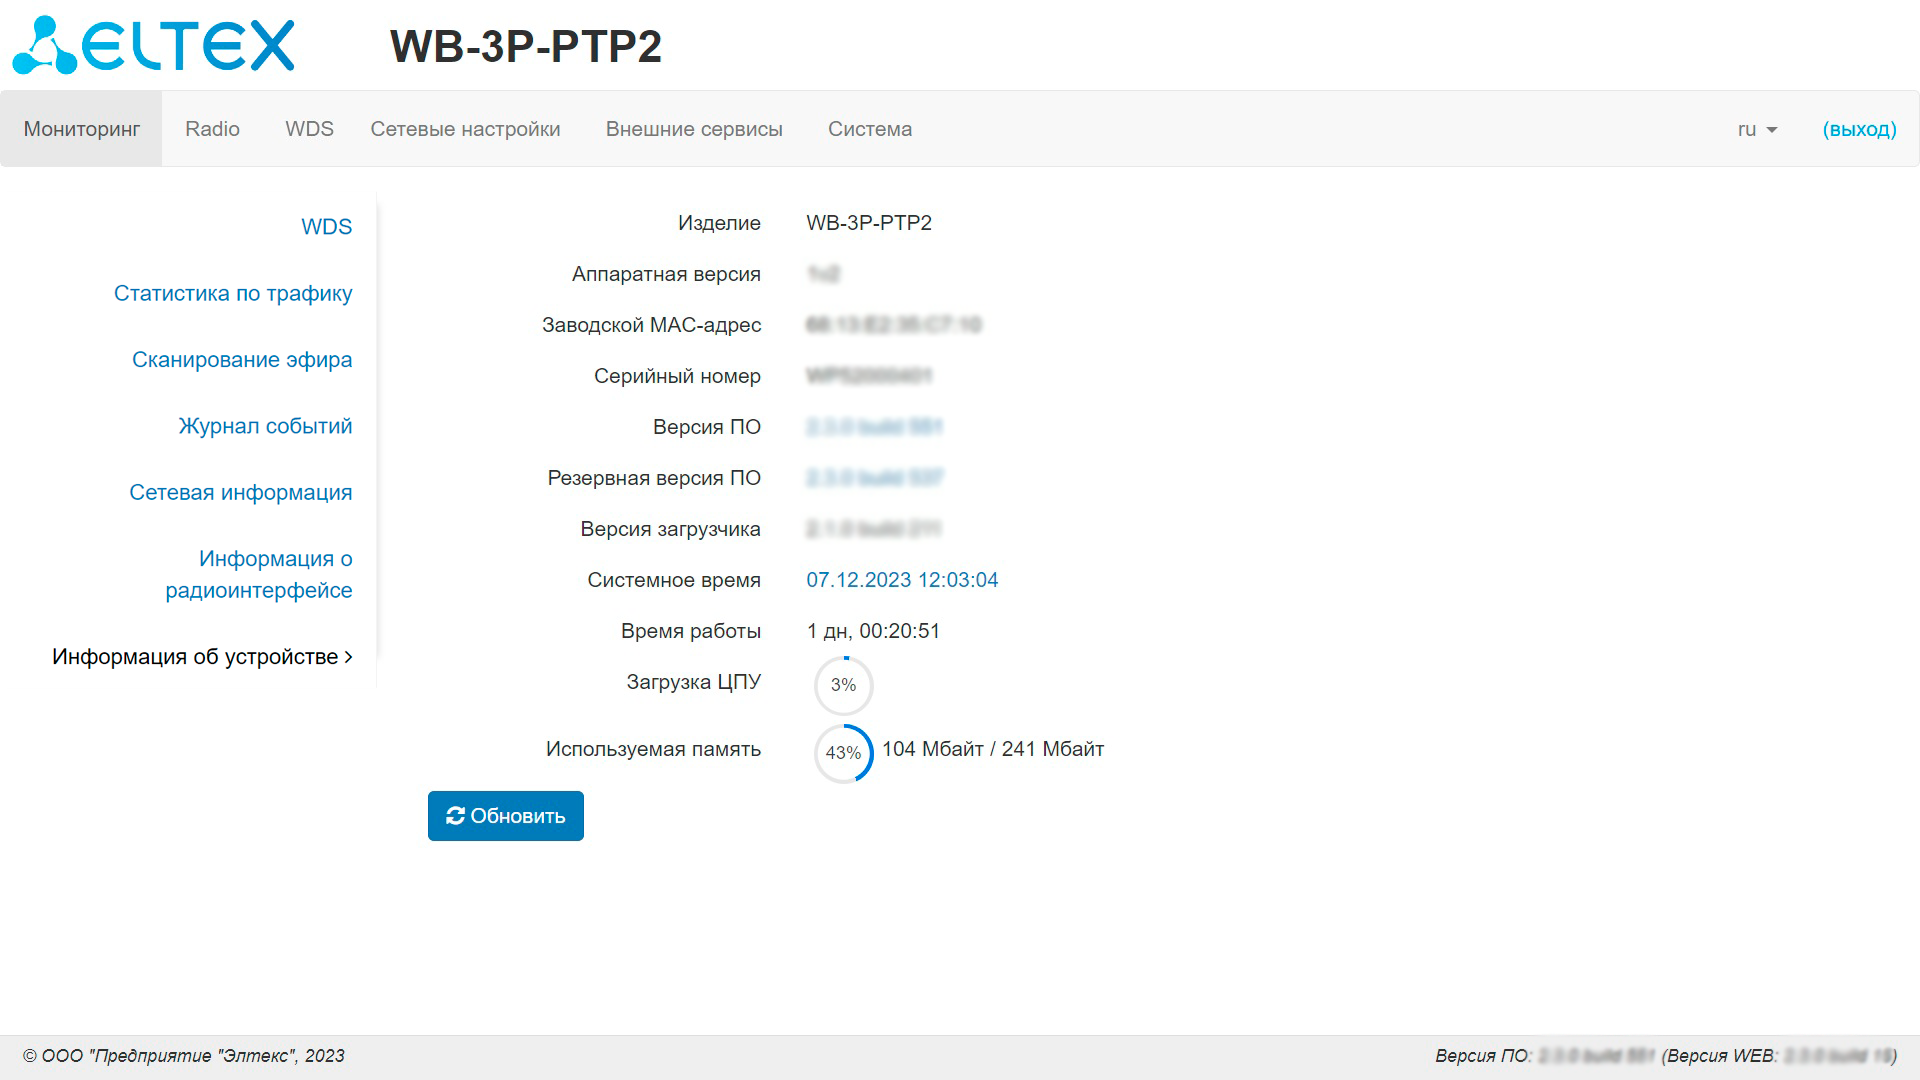Select Информация об устройстве sidebar item
The image size is (1920, 1080).
click(x=202, y=657)
